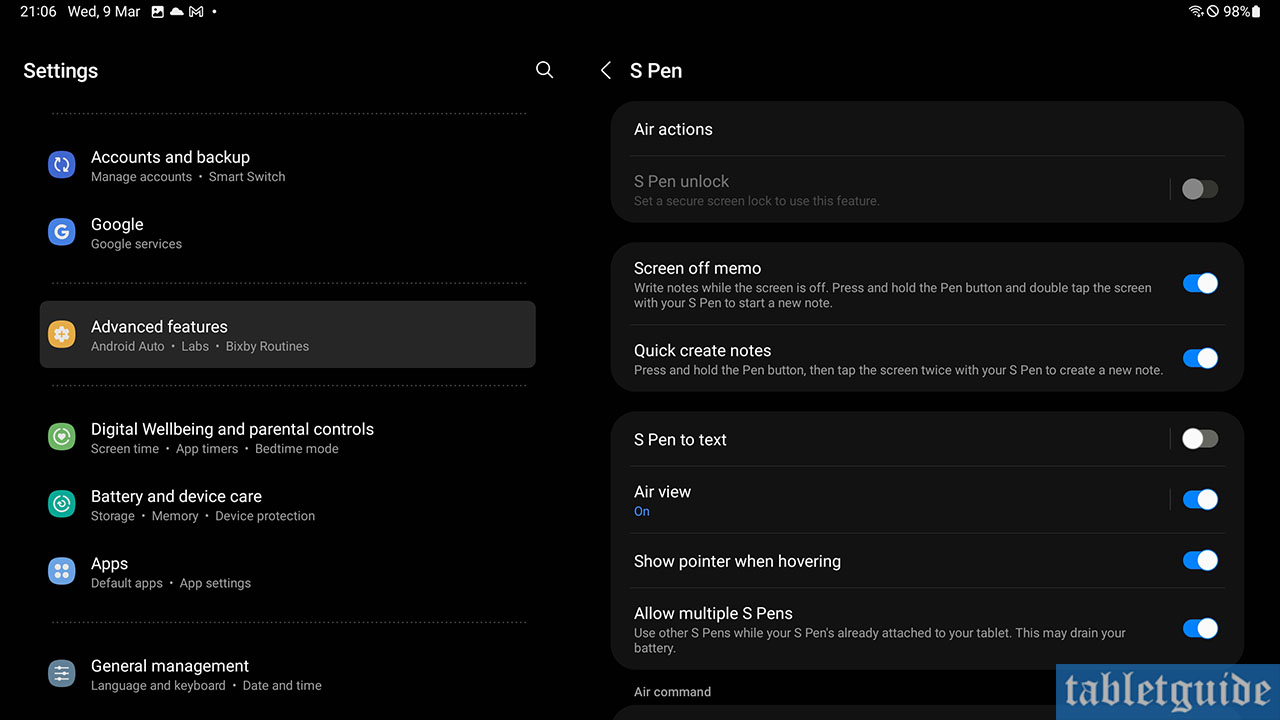This screenshot has height=720, width=1280.
Task: Disable Quick create notes switch
Action: pos(1199,358)
